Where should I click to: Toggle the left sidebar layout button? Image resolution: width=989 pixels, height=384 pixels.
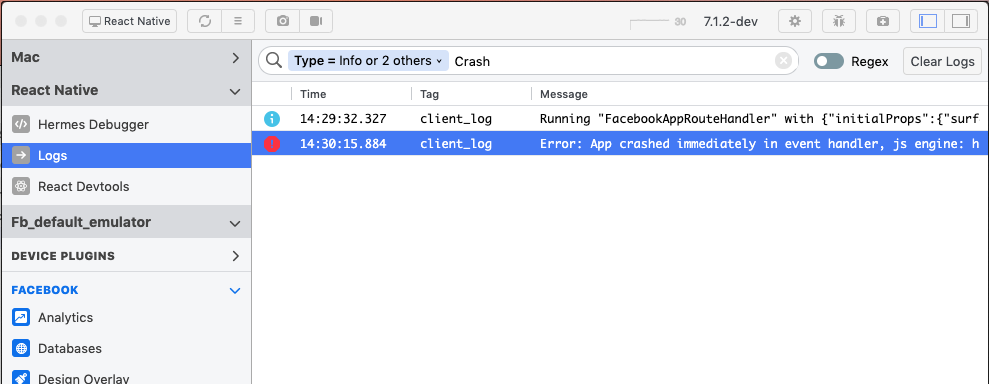[928, 21]
